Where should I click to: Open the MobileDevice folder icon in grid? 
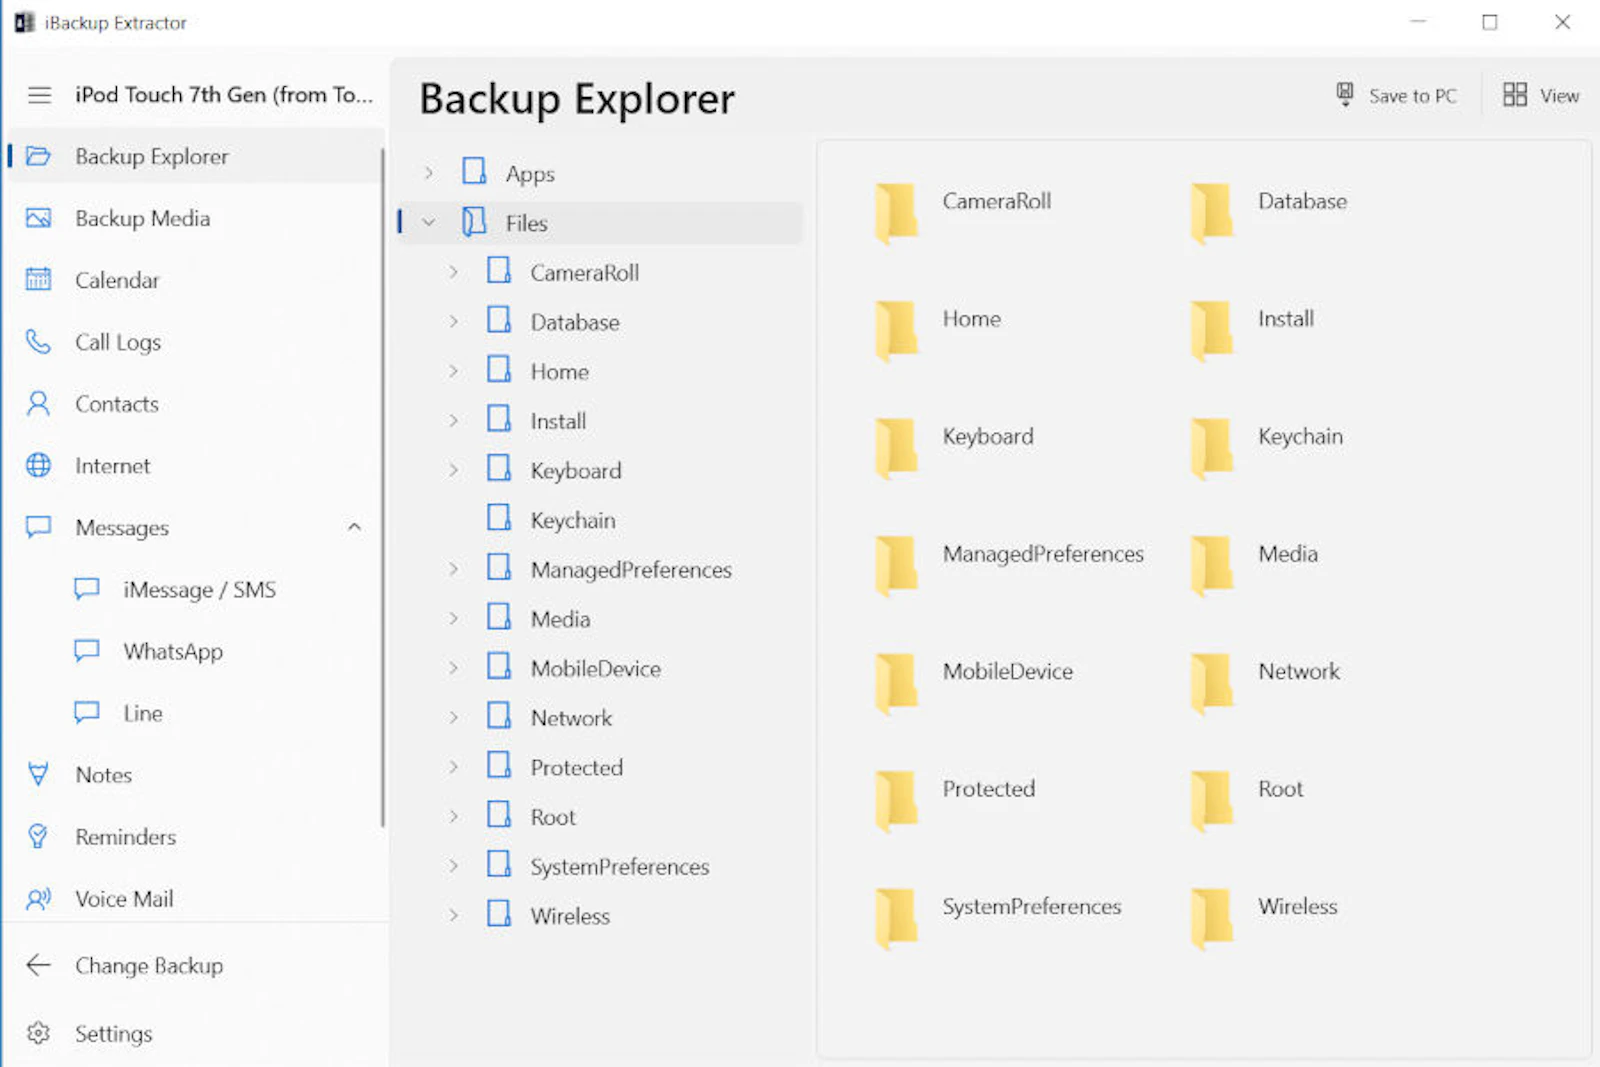[896, 683]
